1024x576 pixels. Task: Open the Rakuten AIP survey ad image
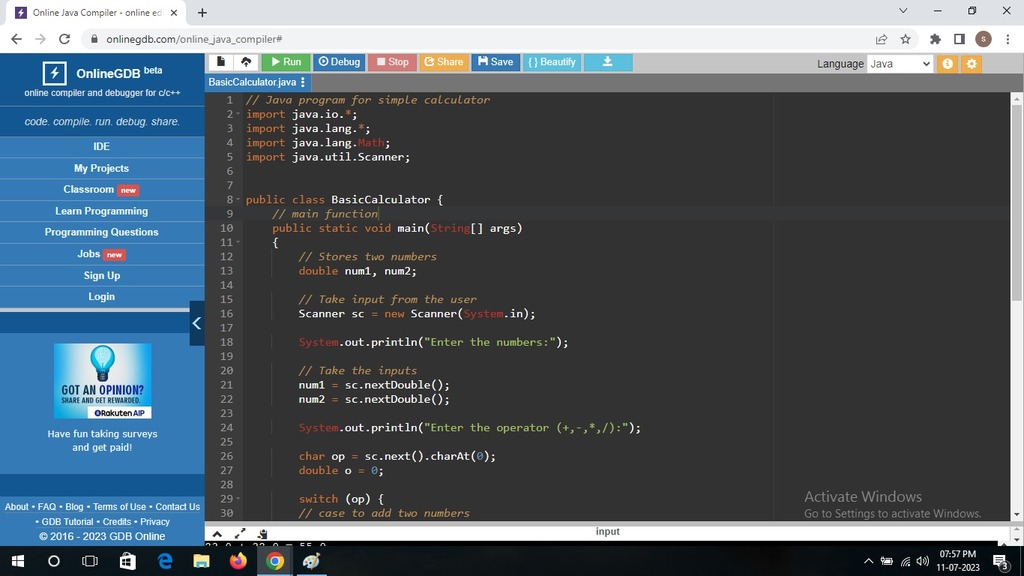click(x=103, y=381)
